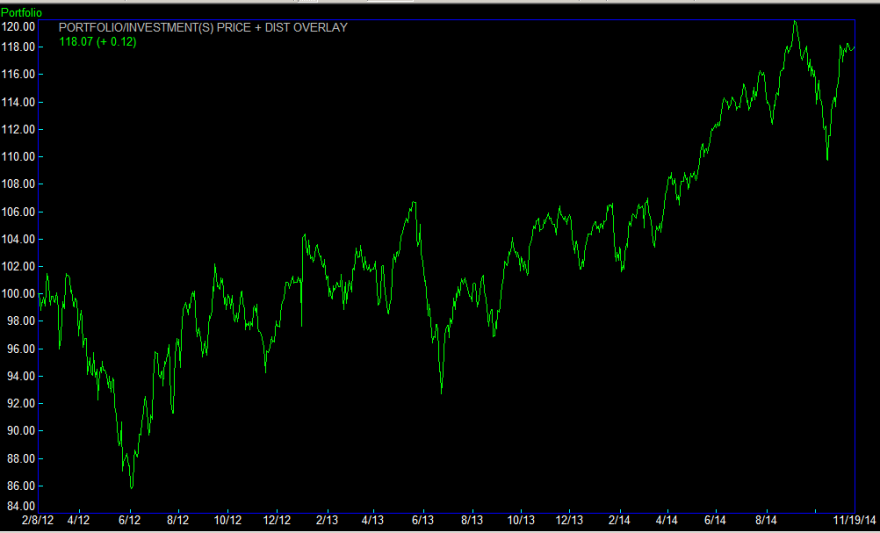Click the 8/13 date axis label
This screenshot has height=533, width=880.
click(473, 521)
